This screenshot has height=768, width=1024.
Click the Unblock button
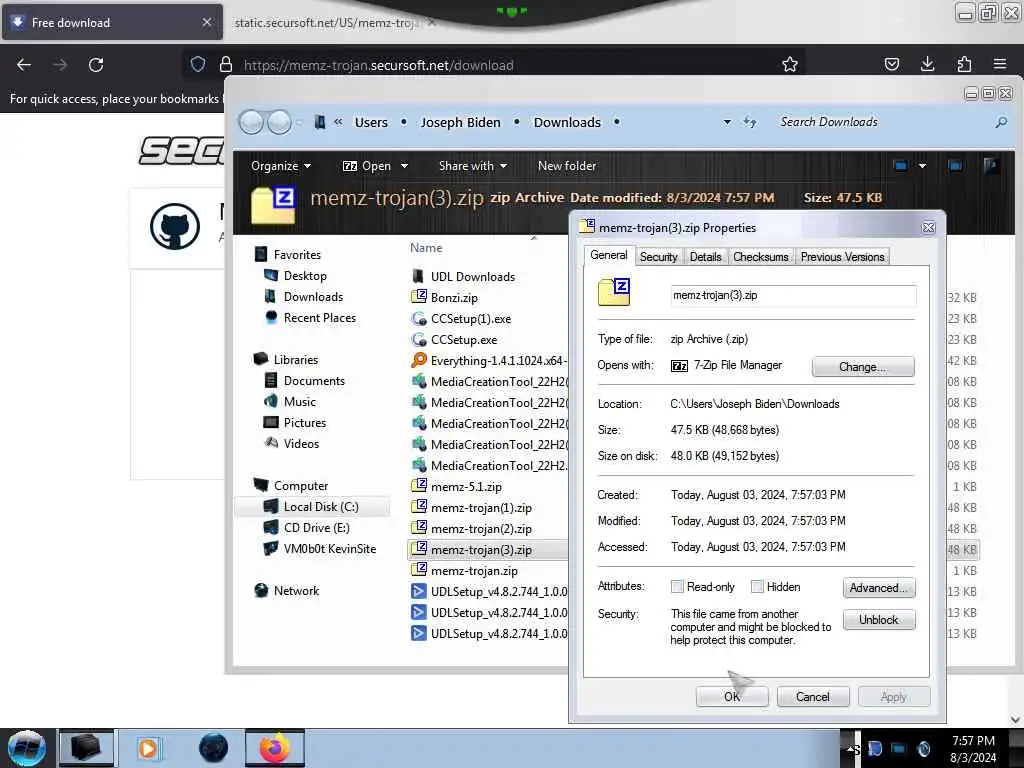(x=878, y=620)
